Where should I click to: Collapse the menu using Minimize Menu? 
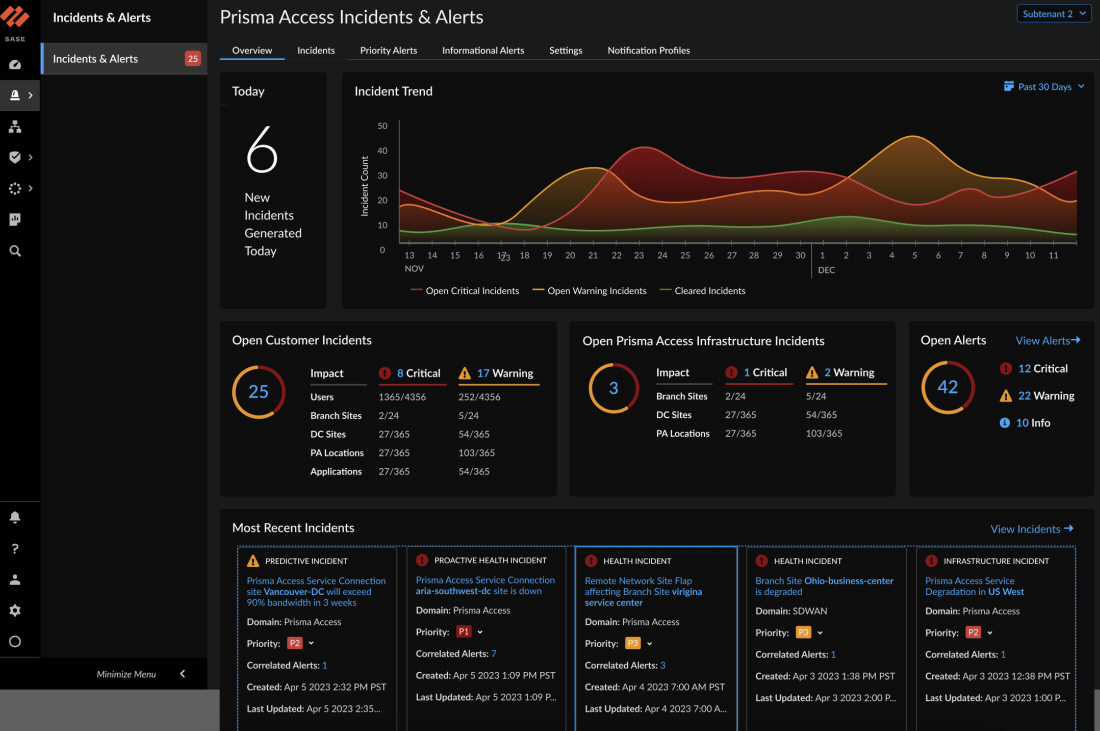click(x=126, y=674)
